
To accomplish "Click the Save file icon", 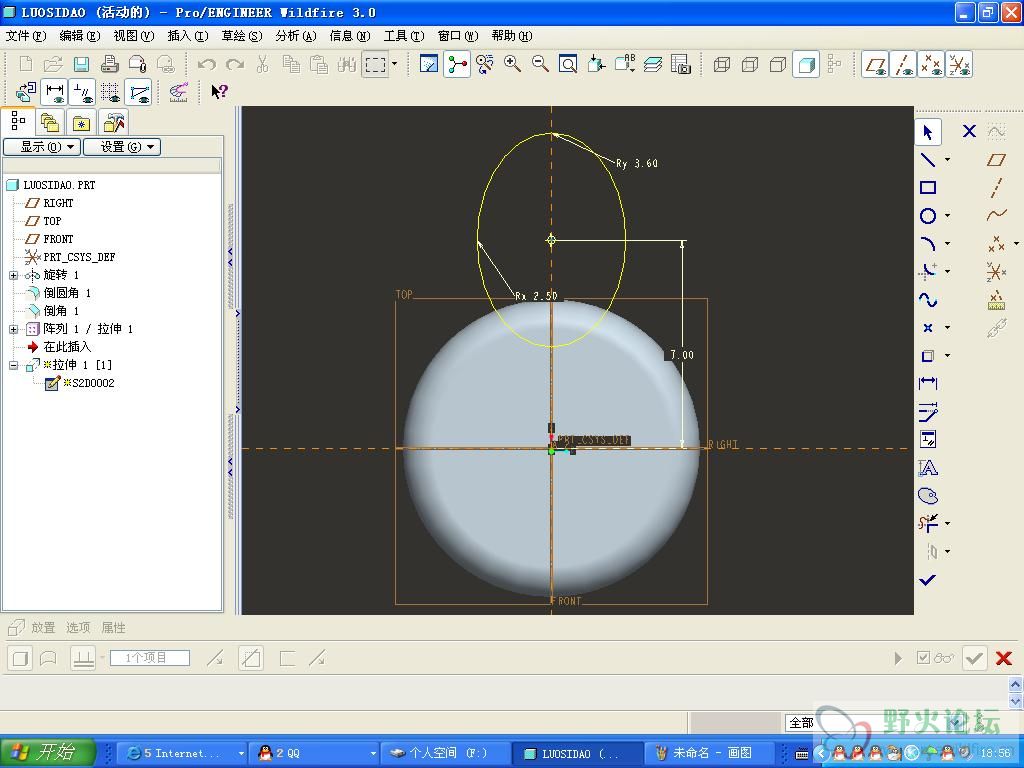I will pyautogui.click(x=81, y=64).
